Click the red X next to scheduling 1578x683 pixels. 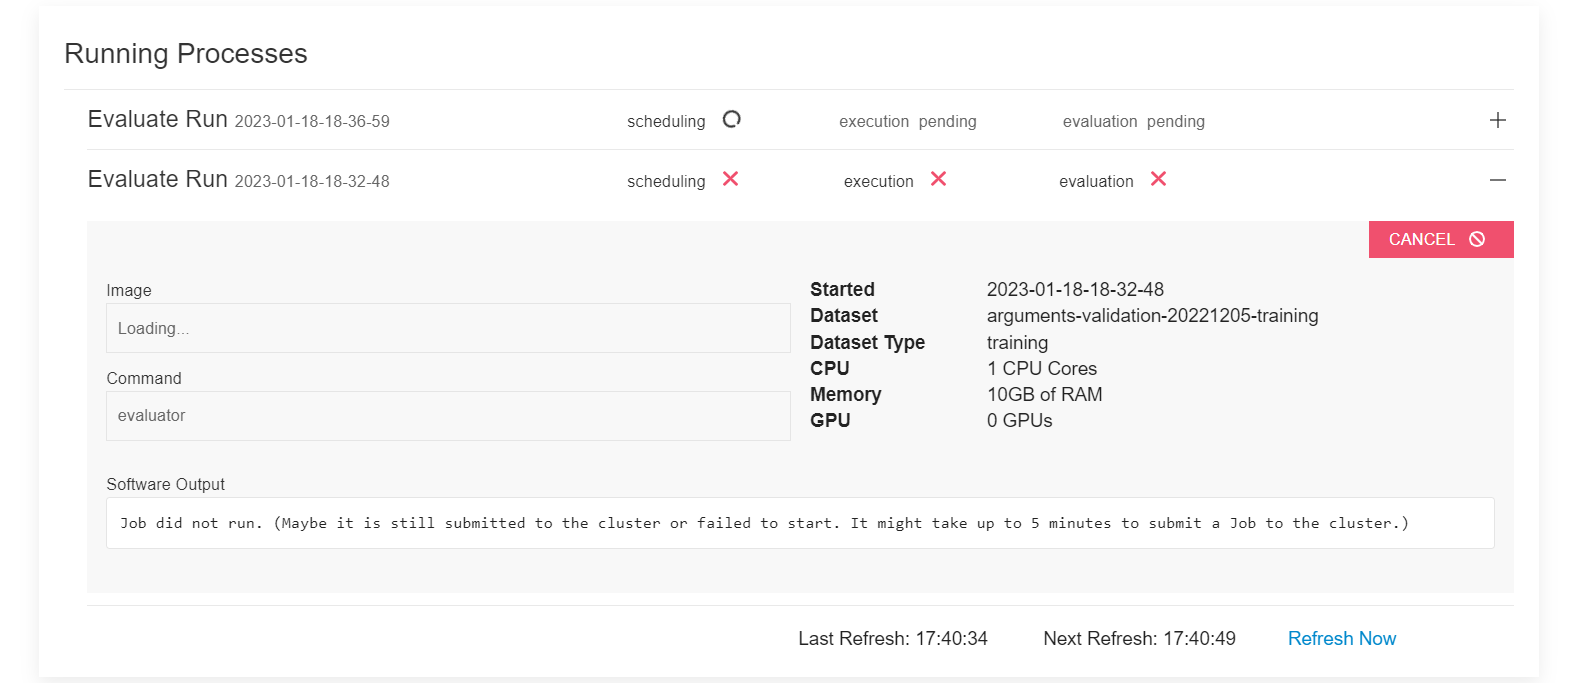(x=731, y=179)
